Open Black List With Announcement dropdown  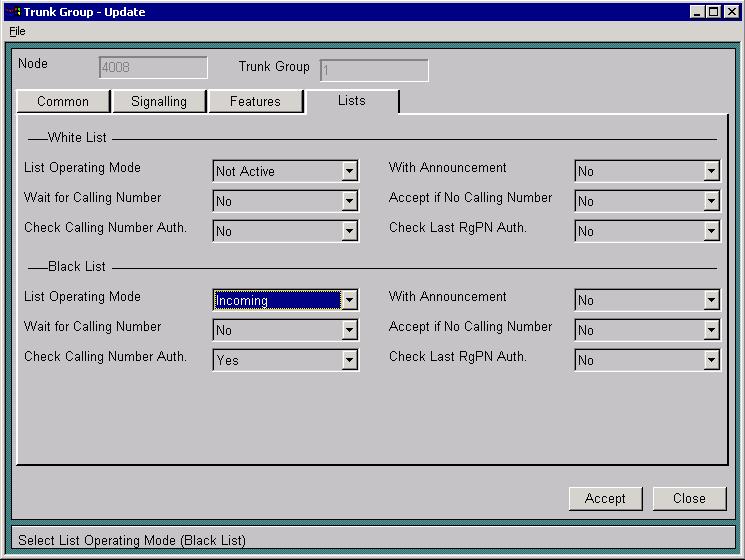(x=711, y=300)
